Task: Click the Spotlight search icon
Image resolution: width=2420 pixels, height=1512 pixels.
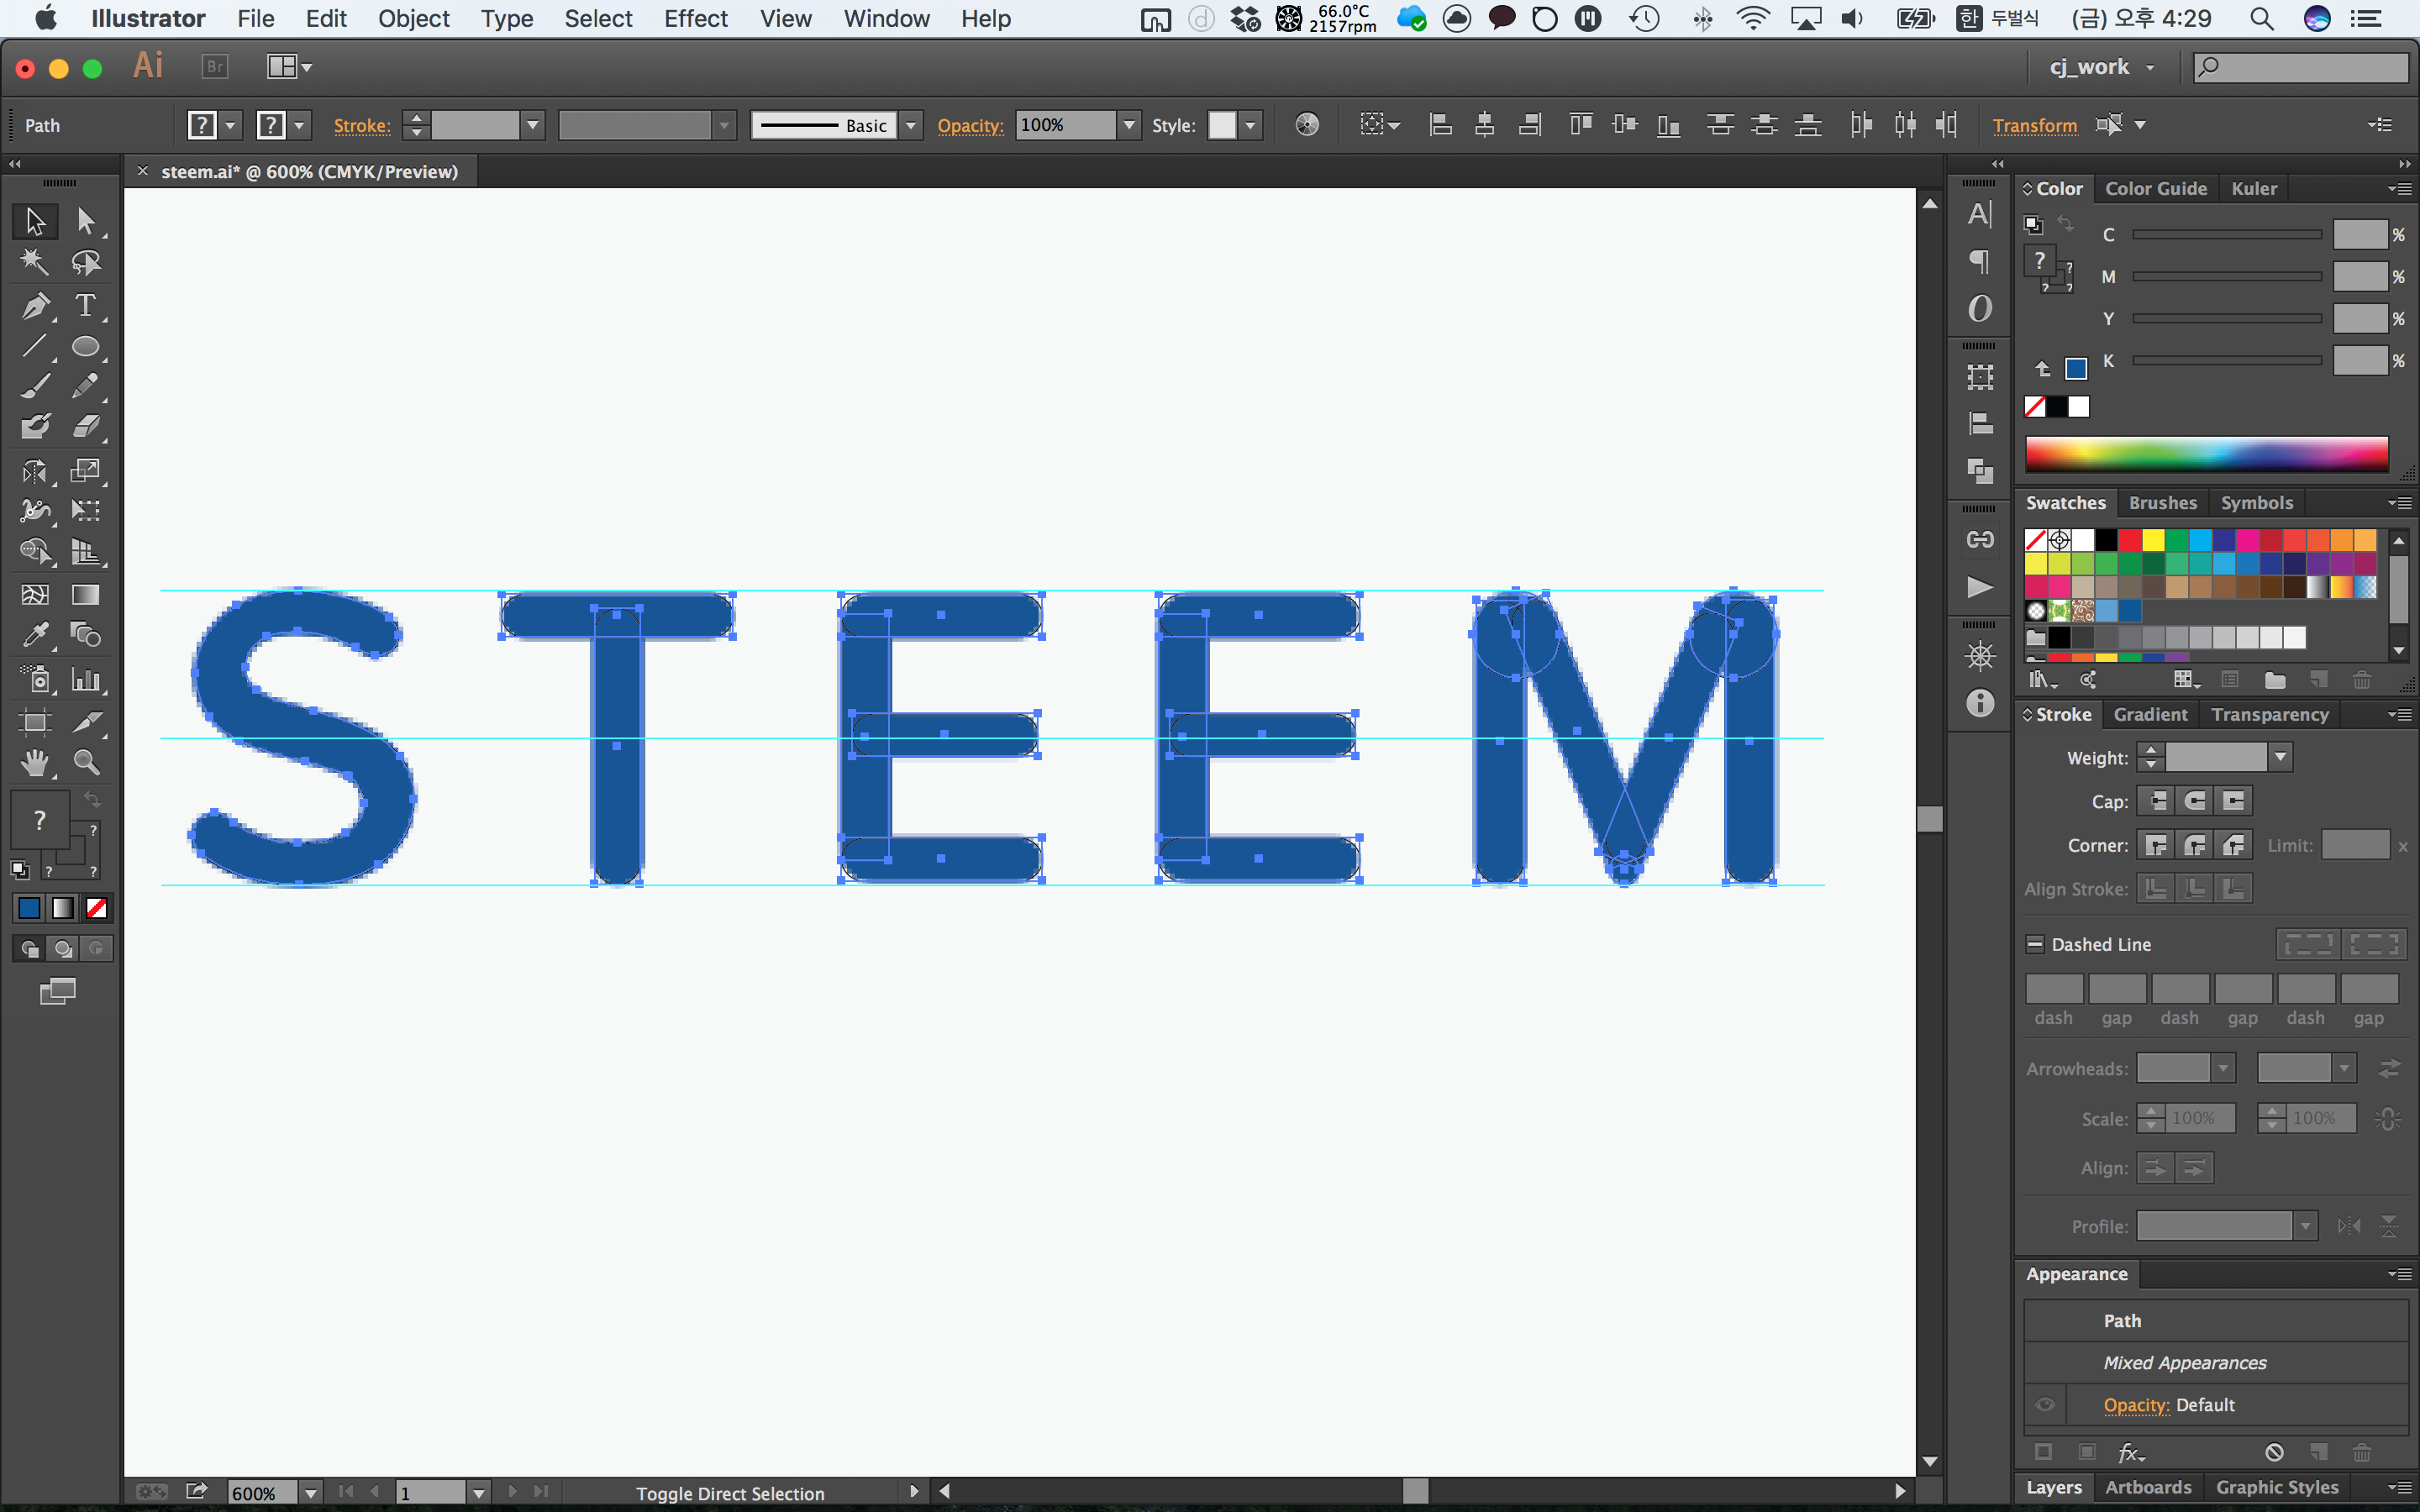Action: click(2261, 19)
